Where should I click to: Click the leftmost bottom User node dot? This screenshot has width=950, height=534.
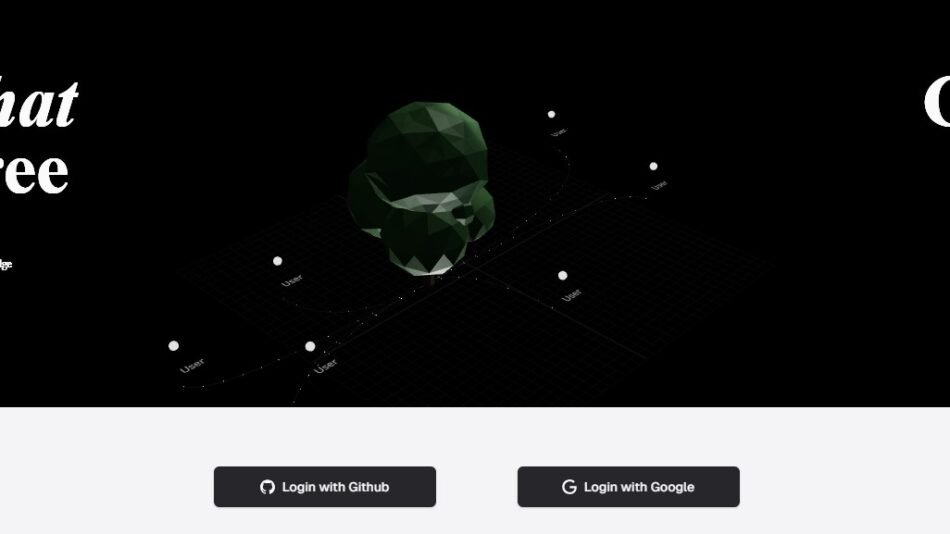[x=173, y=346]
